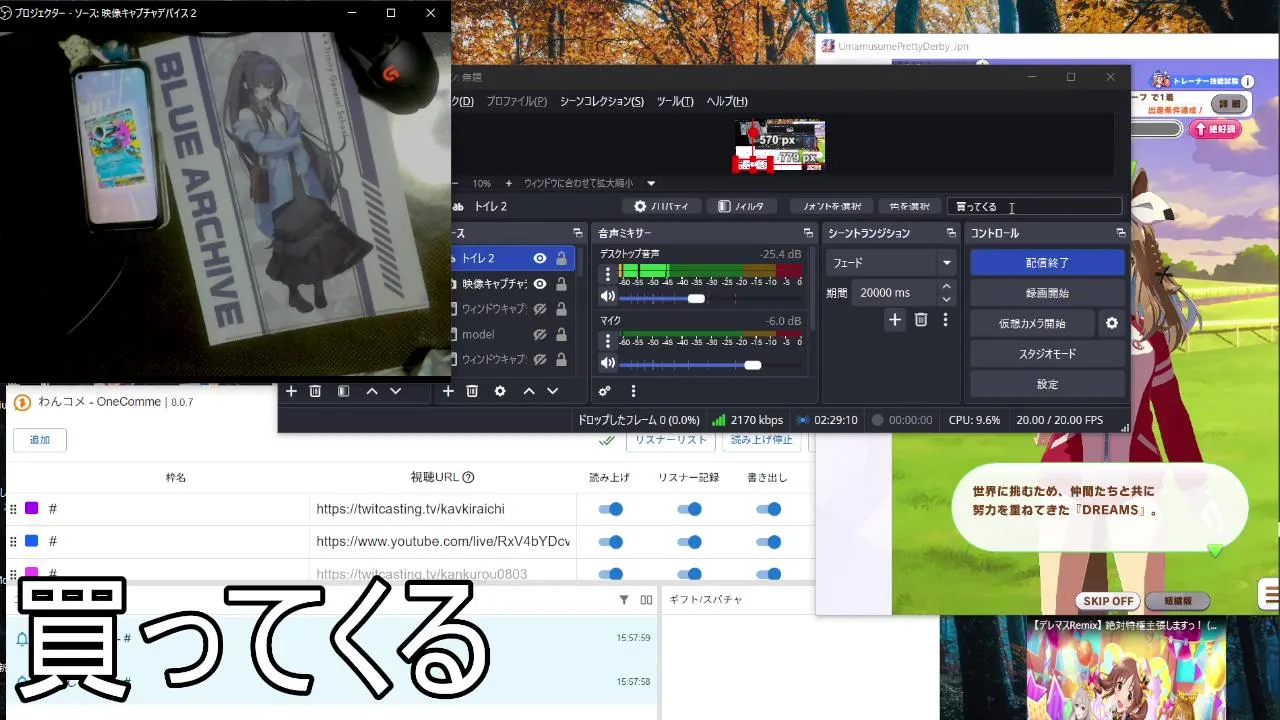Screen dimensions: 1280x720
Task: Open the ヘルプ(H) menu
Action: pyautogui.click(x=727, y=101)
